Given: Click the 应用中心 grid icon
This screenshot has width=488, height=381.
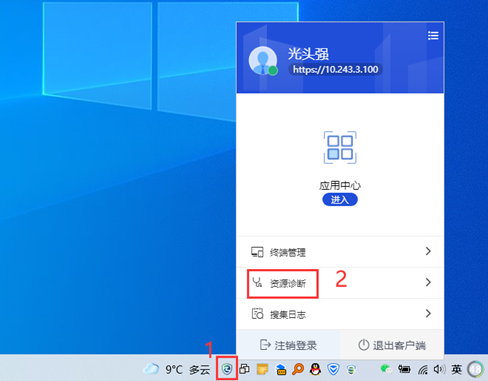Looking at the screenshot, I should point(340,147).
